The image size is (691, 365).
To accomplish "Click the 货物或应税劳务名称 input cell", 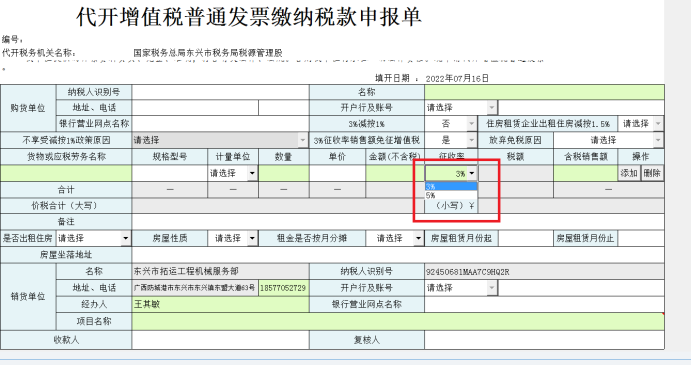I will click(x=66, y=173).
